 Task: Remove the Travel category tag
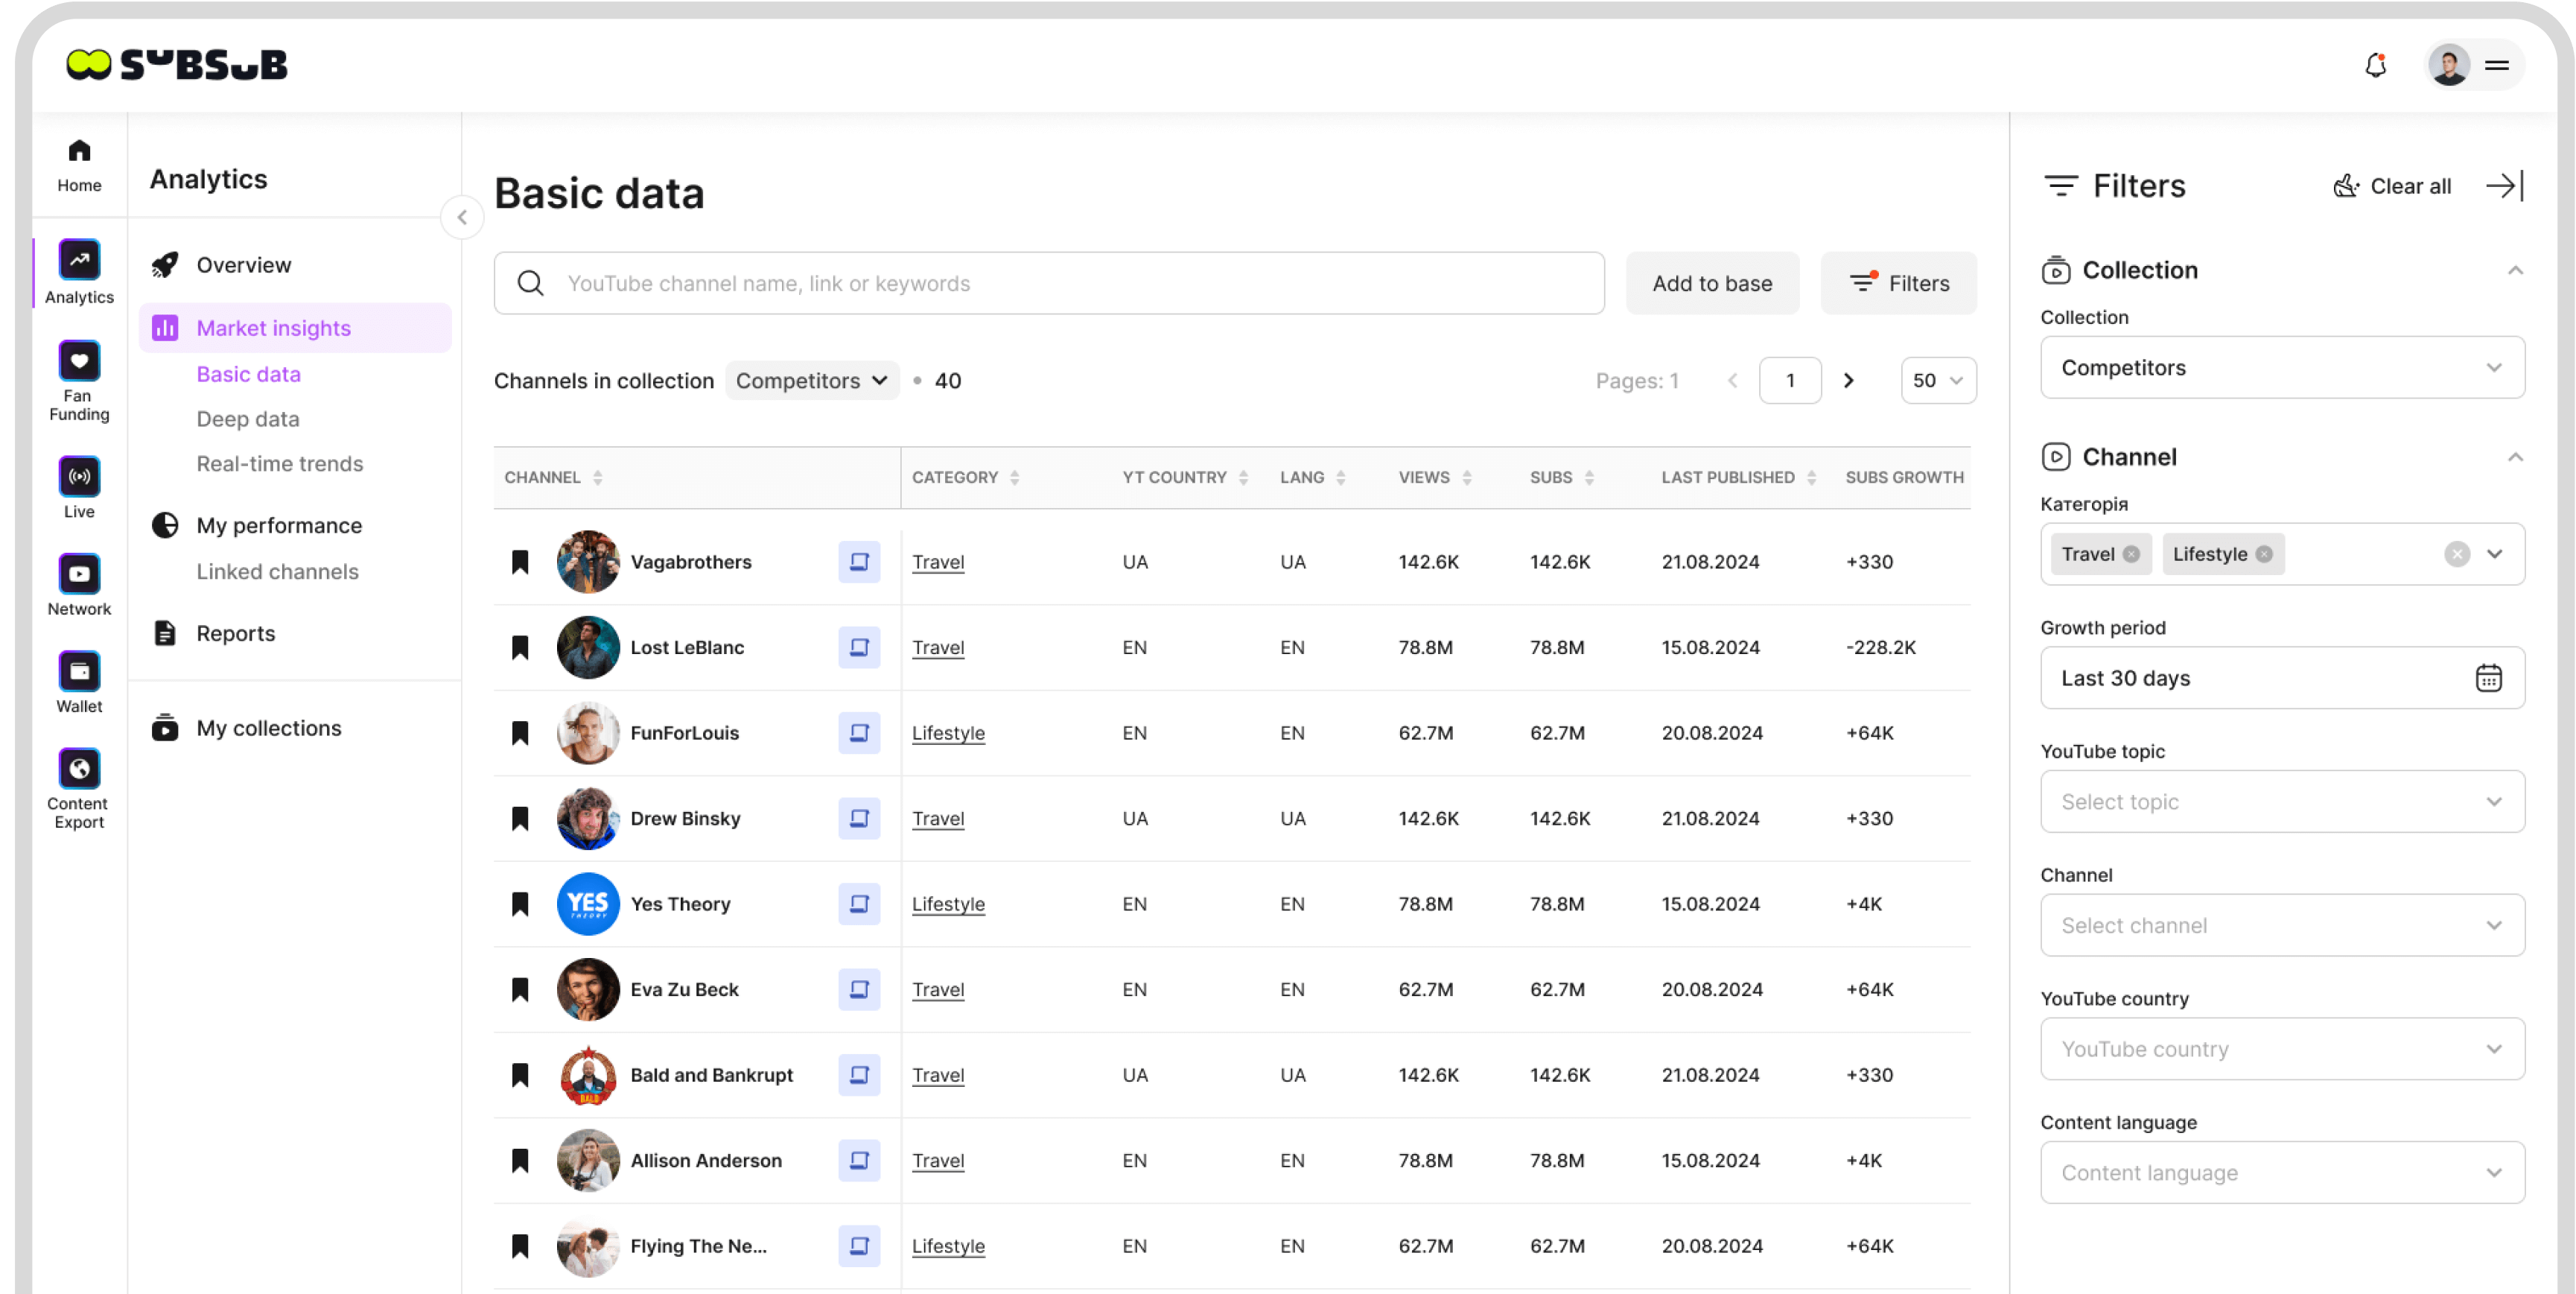coord(2131,554)
